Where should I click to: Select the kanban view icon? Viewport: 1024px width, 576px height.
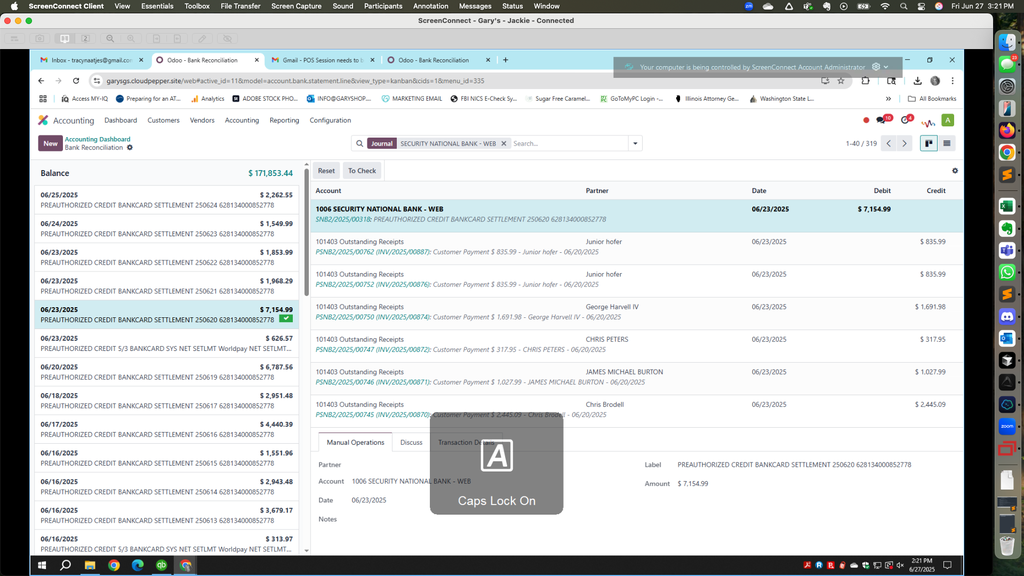click(929, 143)
